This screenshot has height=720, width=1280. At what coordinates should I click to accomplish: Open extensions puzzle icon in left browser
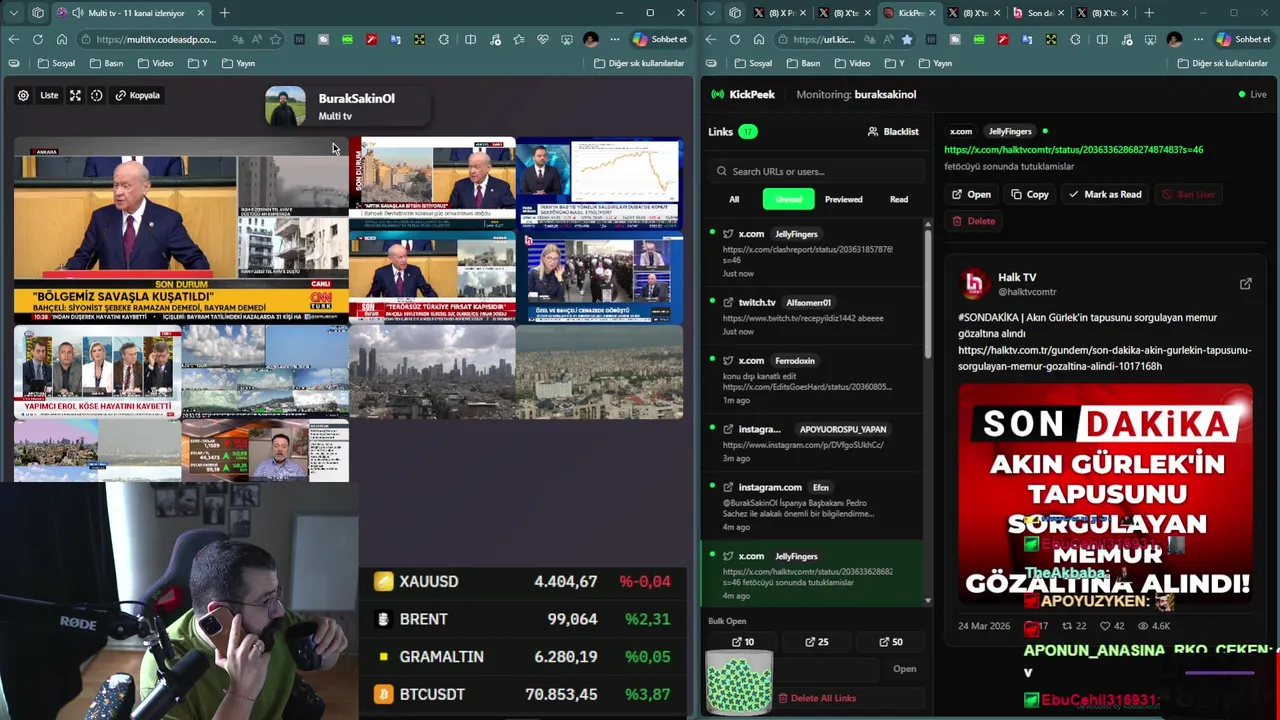443,39
